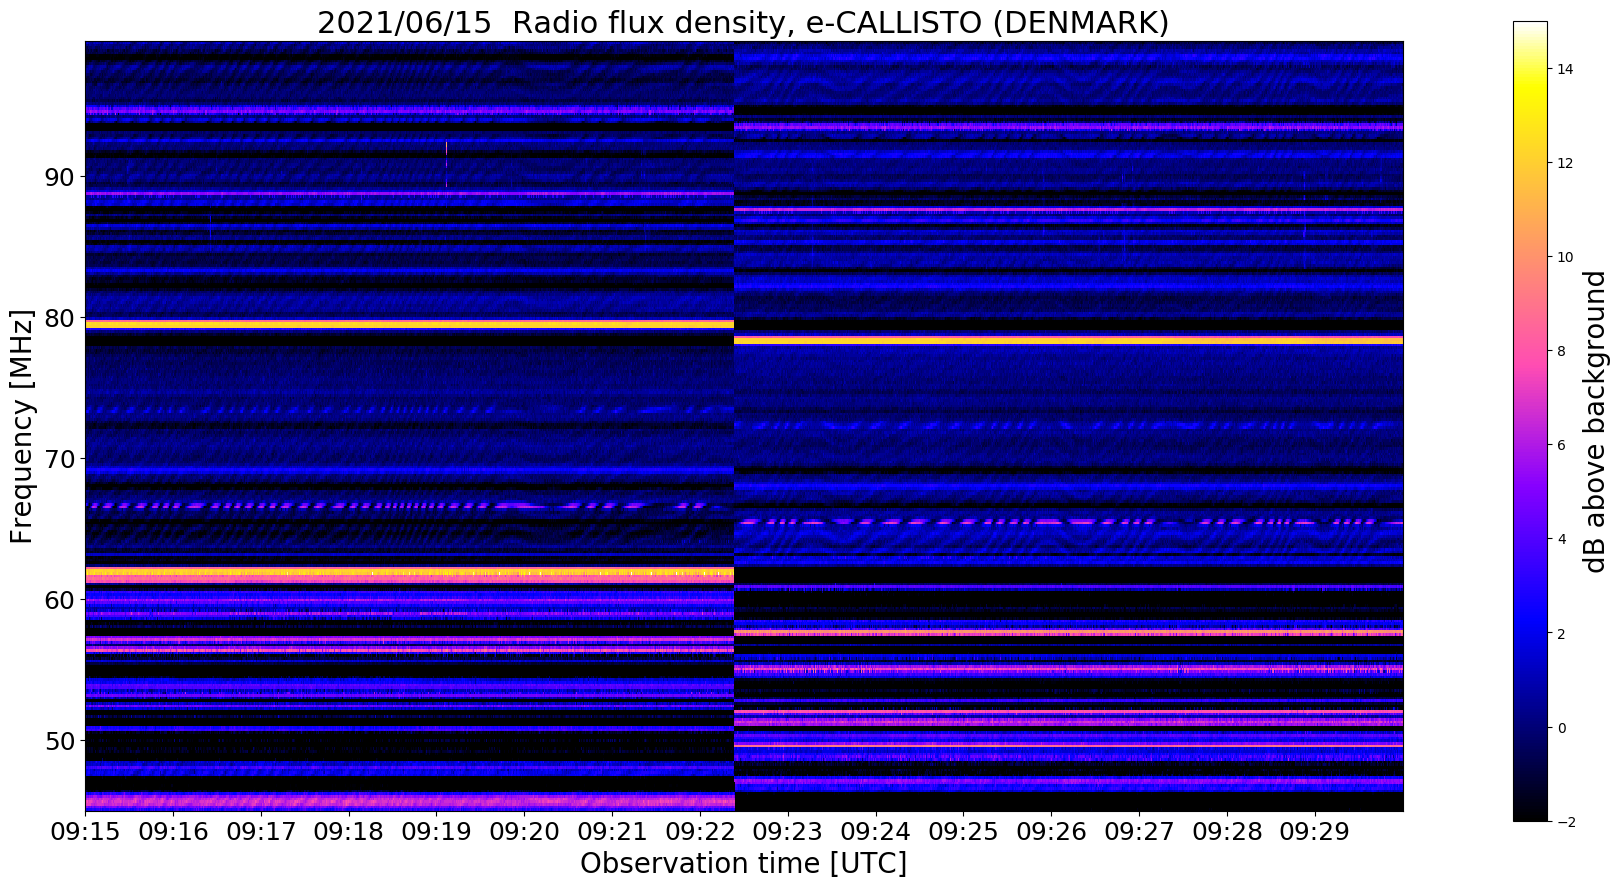
Task: Click the 60 MHz frequency tick label
Action: pyautogui.click(x=59, y=600)
